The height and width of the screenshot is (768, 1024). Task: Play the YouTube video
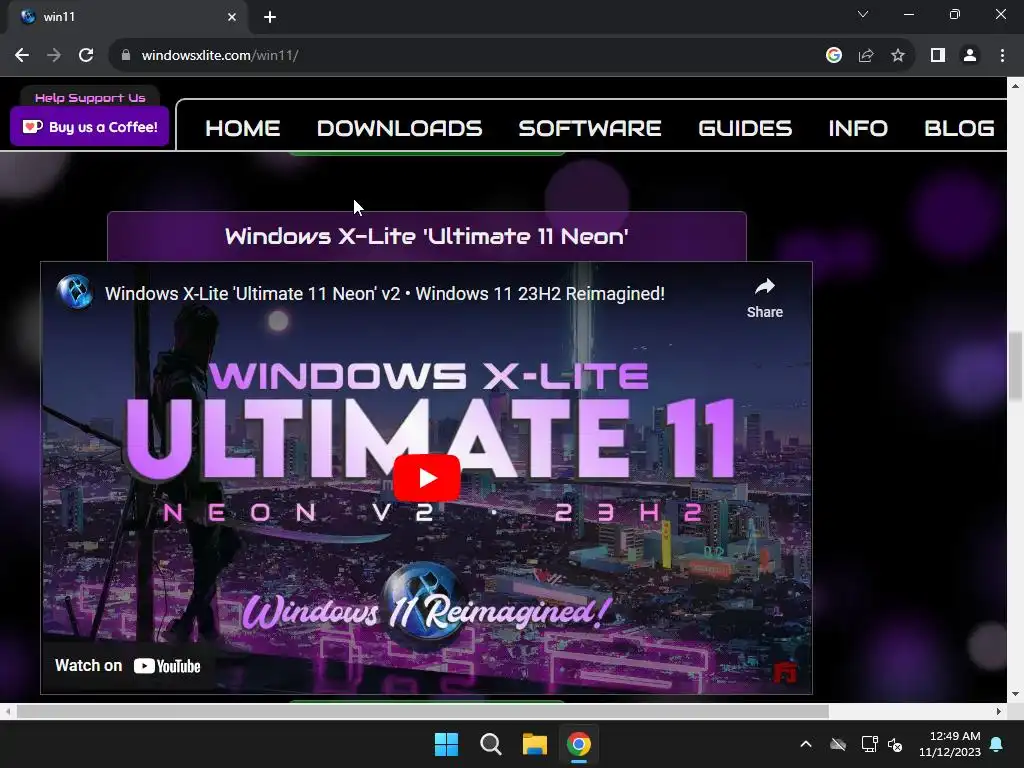(426, 478)
